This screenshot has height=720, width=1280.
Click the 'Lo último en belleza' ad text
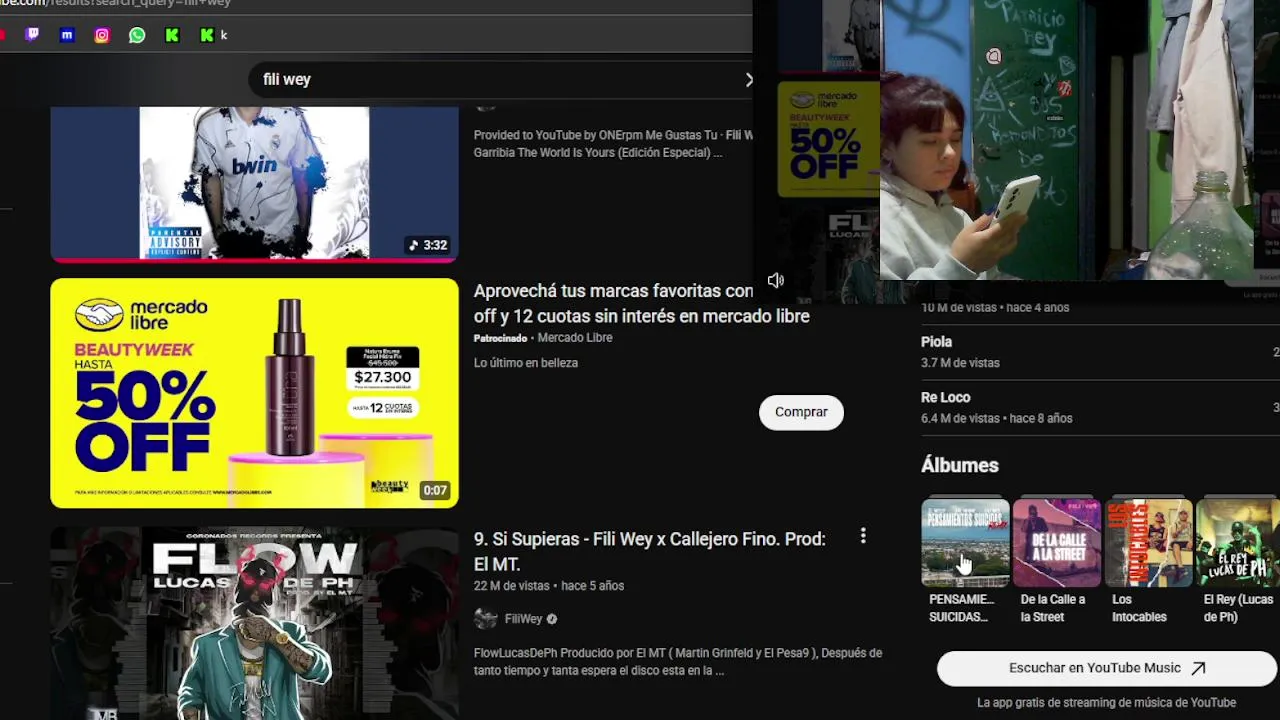[525, 363]
